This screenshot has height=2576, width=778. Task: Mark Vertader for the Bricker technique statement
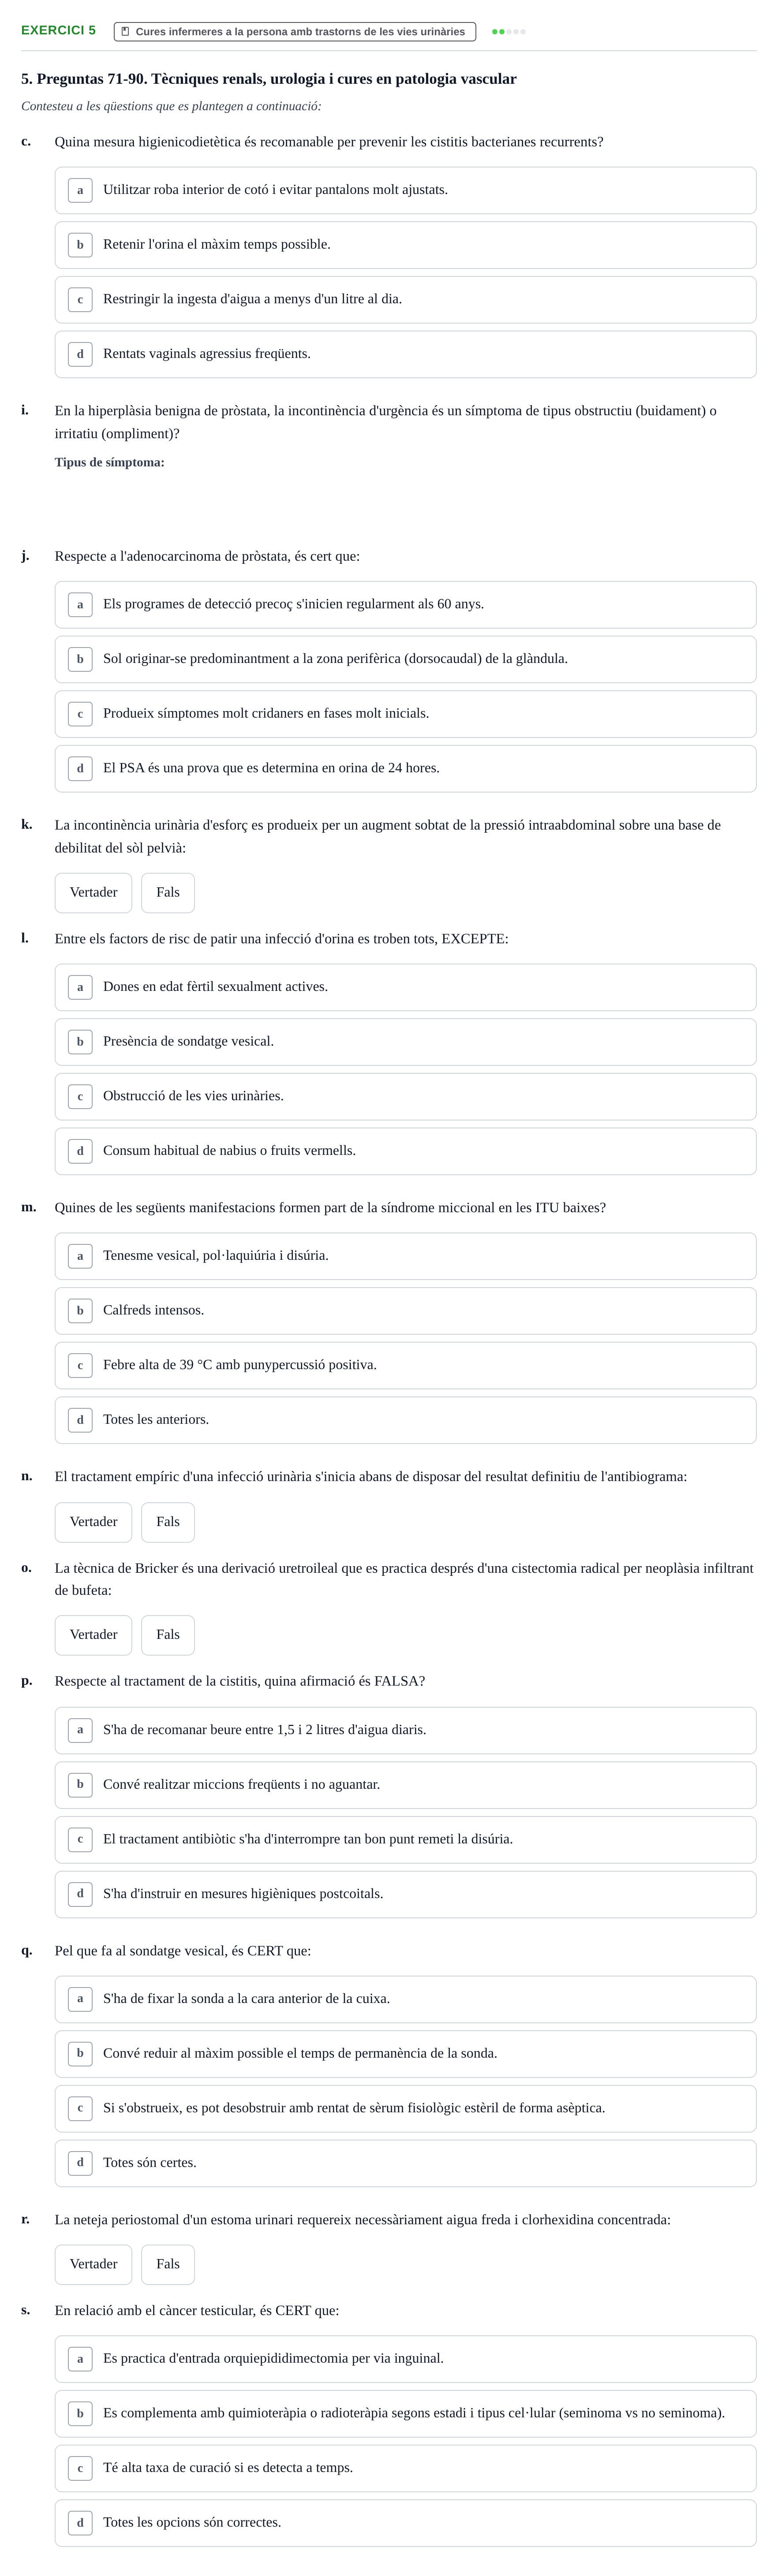point(93,1634)
